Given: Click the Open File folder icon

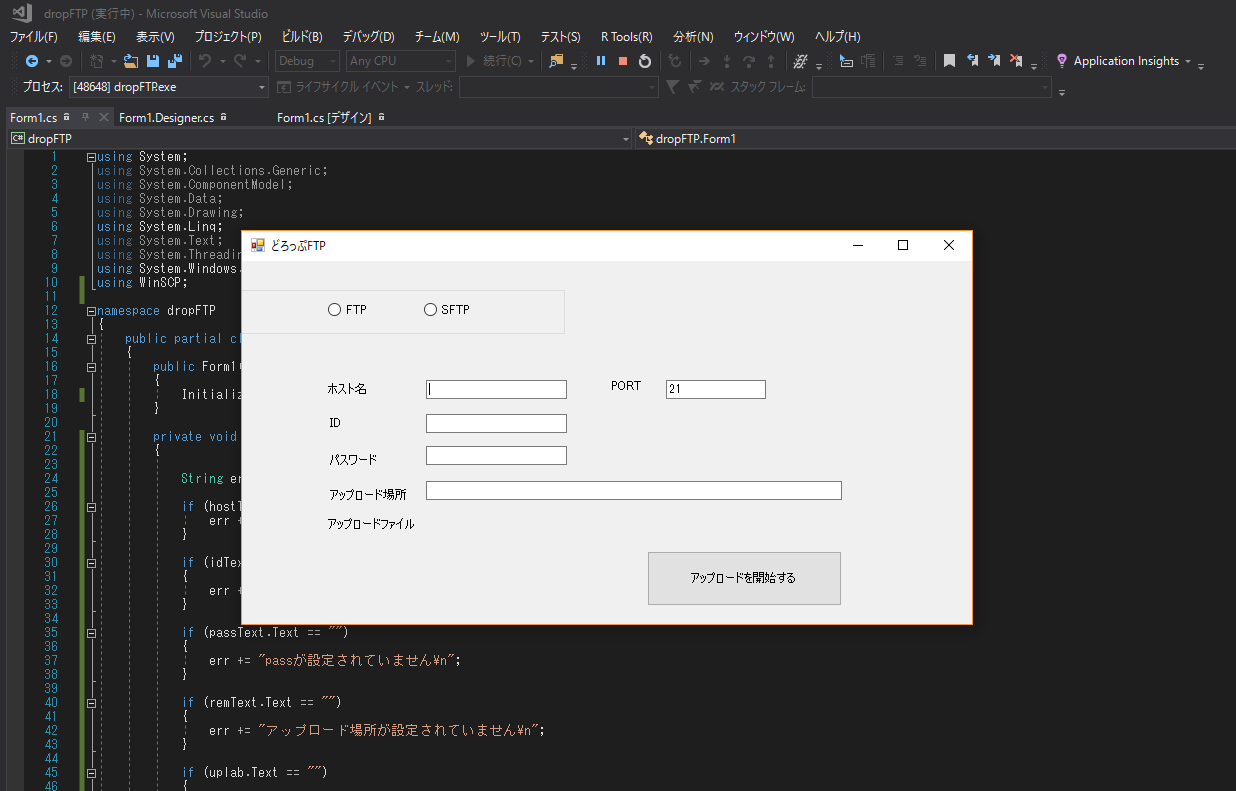Looking at the screenshot, I should [x=131, y=61].
